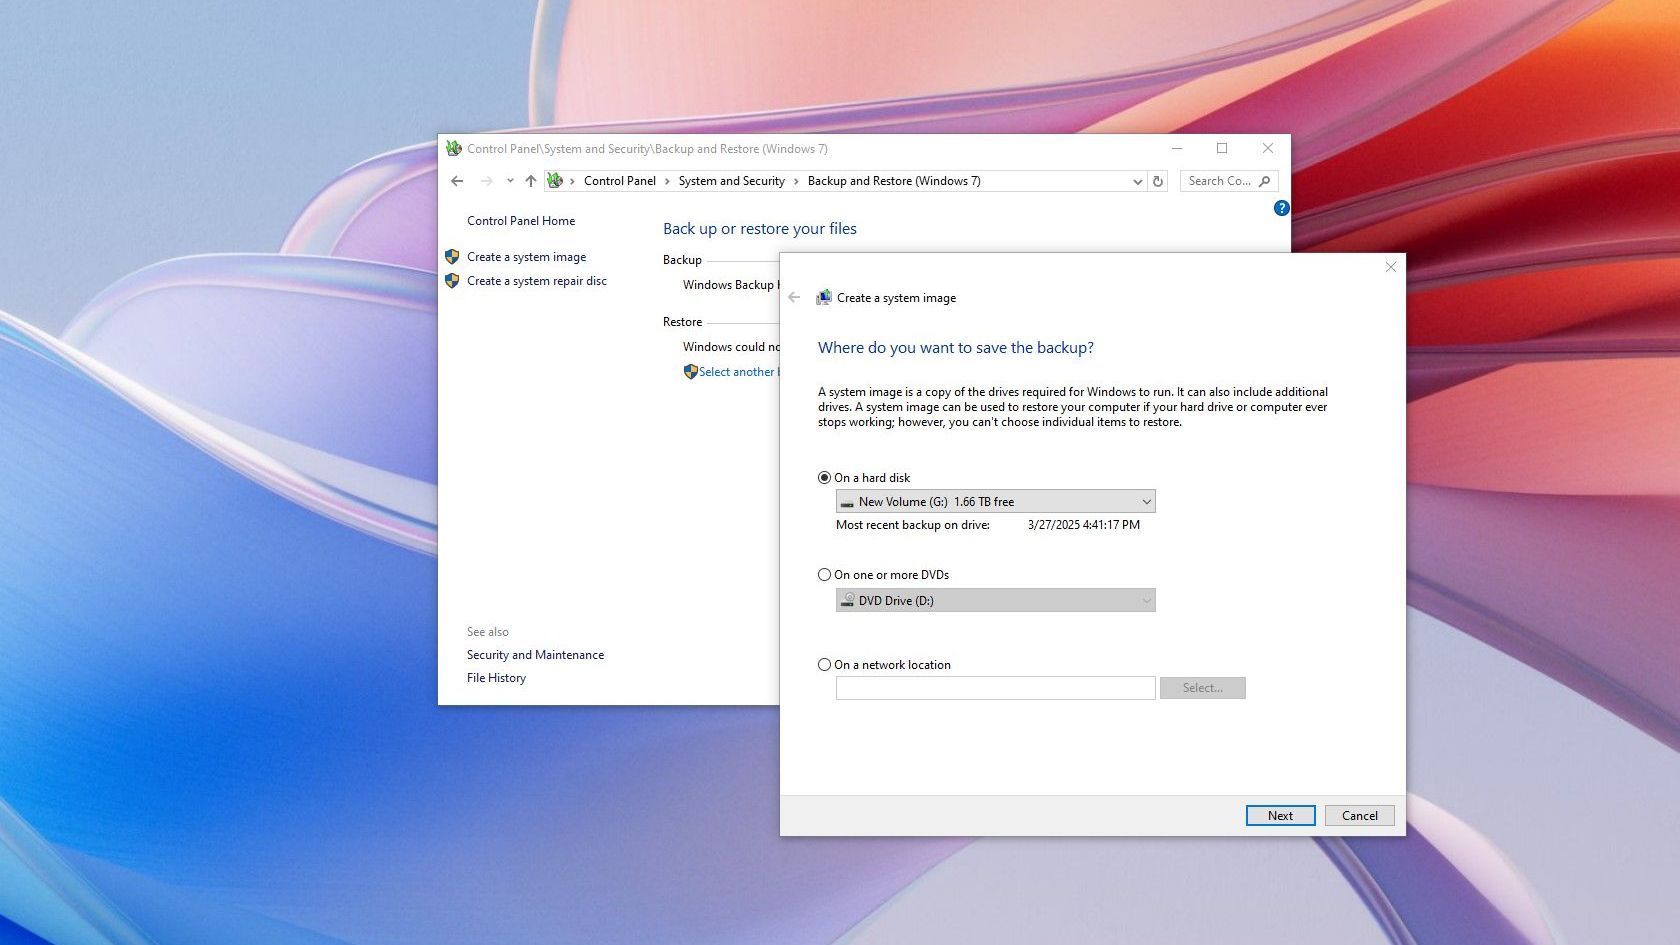
Task: Select the On a network location option
Action: coord(825,665)
